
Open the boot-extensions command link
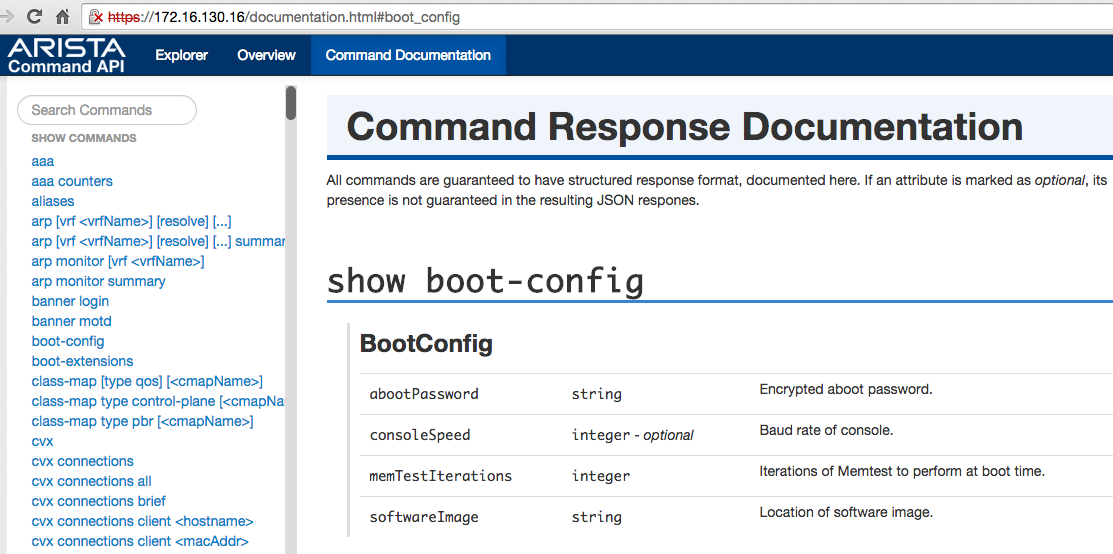click(82, 361)
